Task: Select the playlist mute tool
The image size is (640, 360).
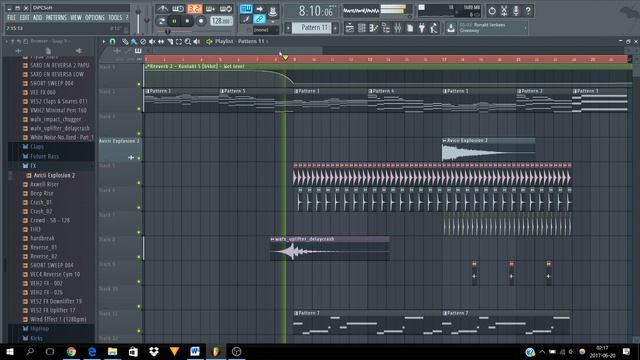Action: [x=152, y=41]
